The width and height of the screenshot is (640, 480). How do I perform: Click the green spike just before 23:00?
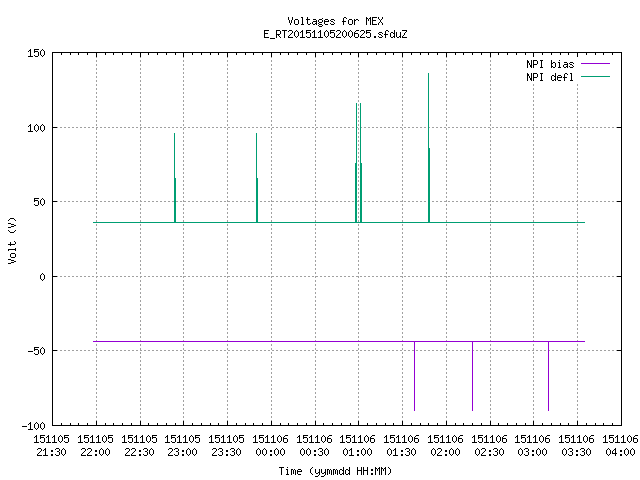[175, 178]
